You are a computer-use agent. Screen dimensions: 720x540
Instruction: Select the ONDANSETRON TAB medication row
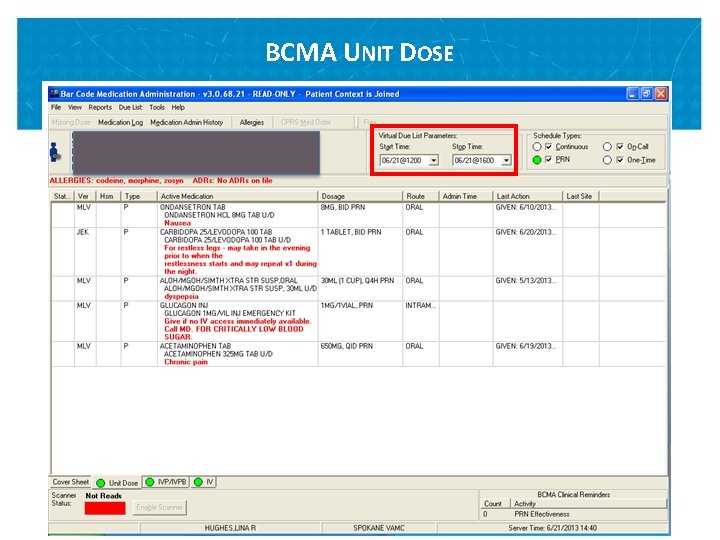point(358,215)
